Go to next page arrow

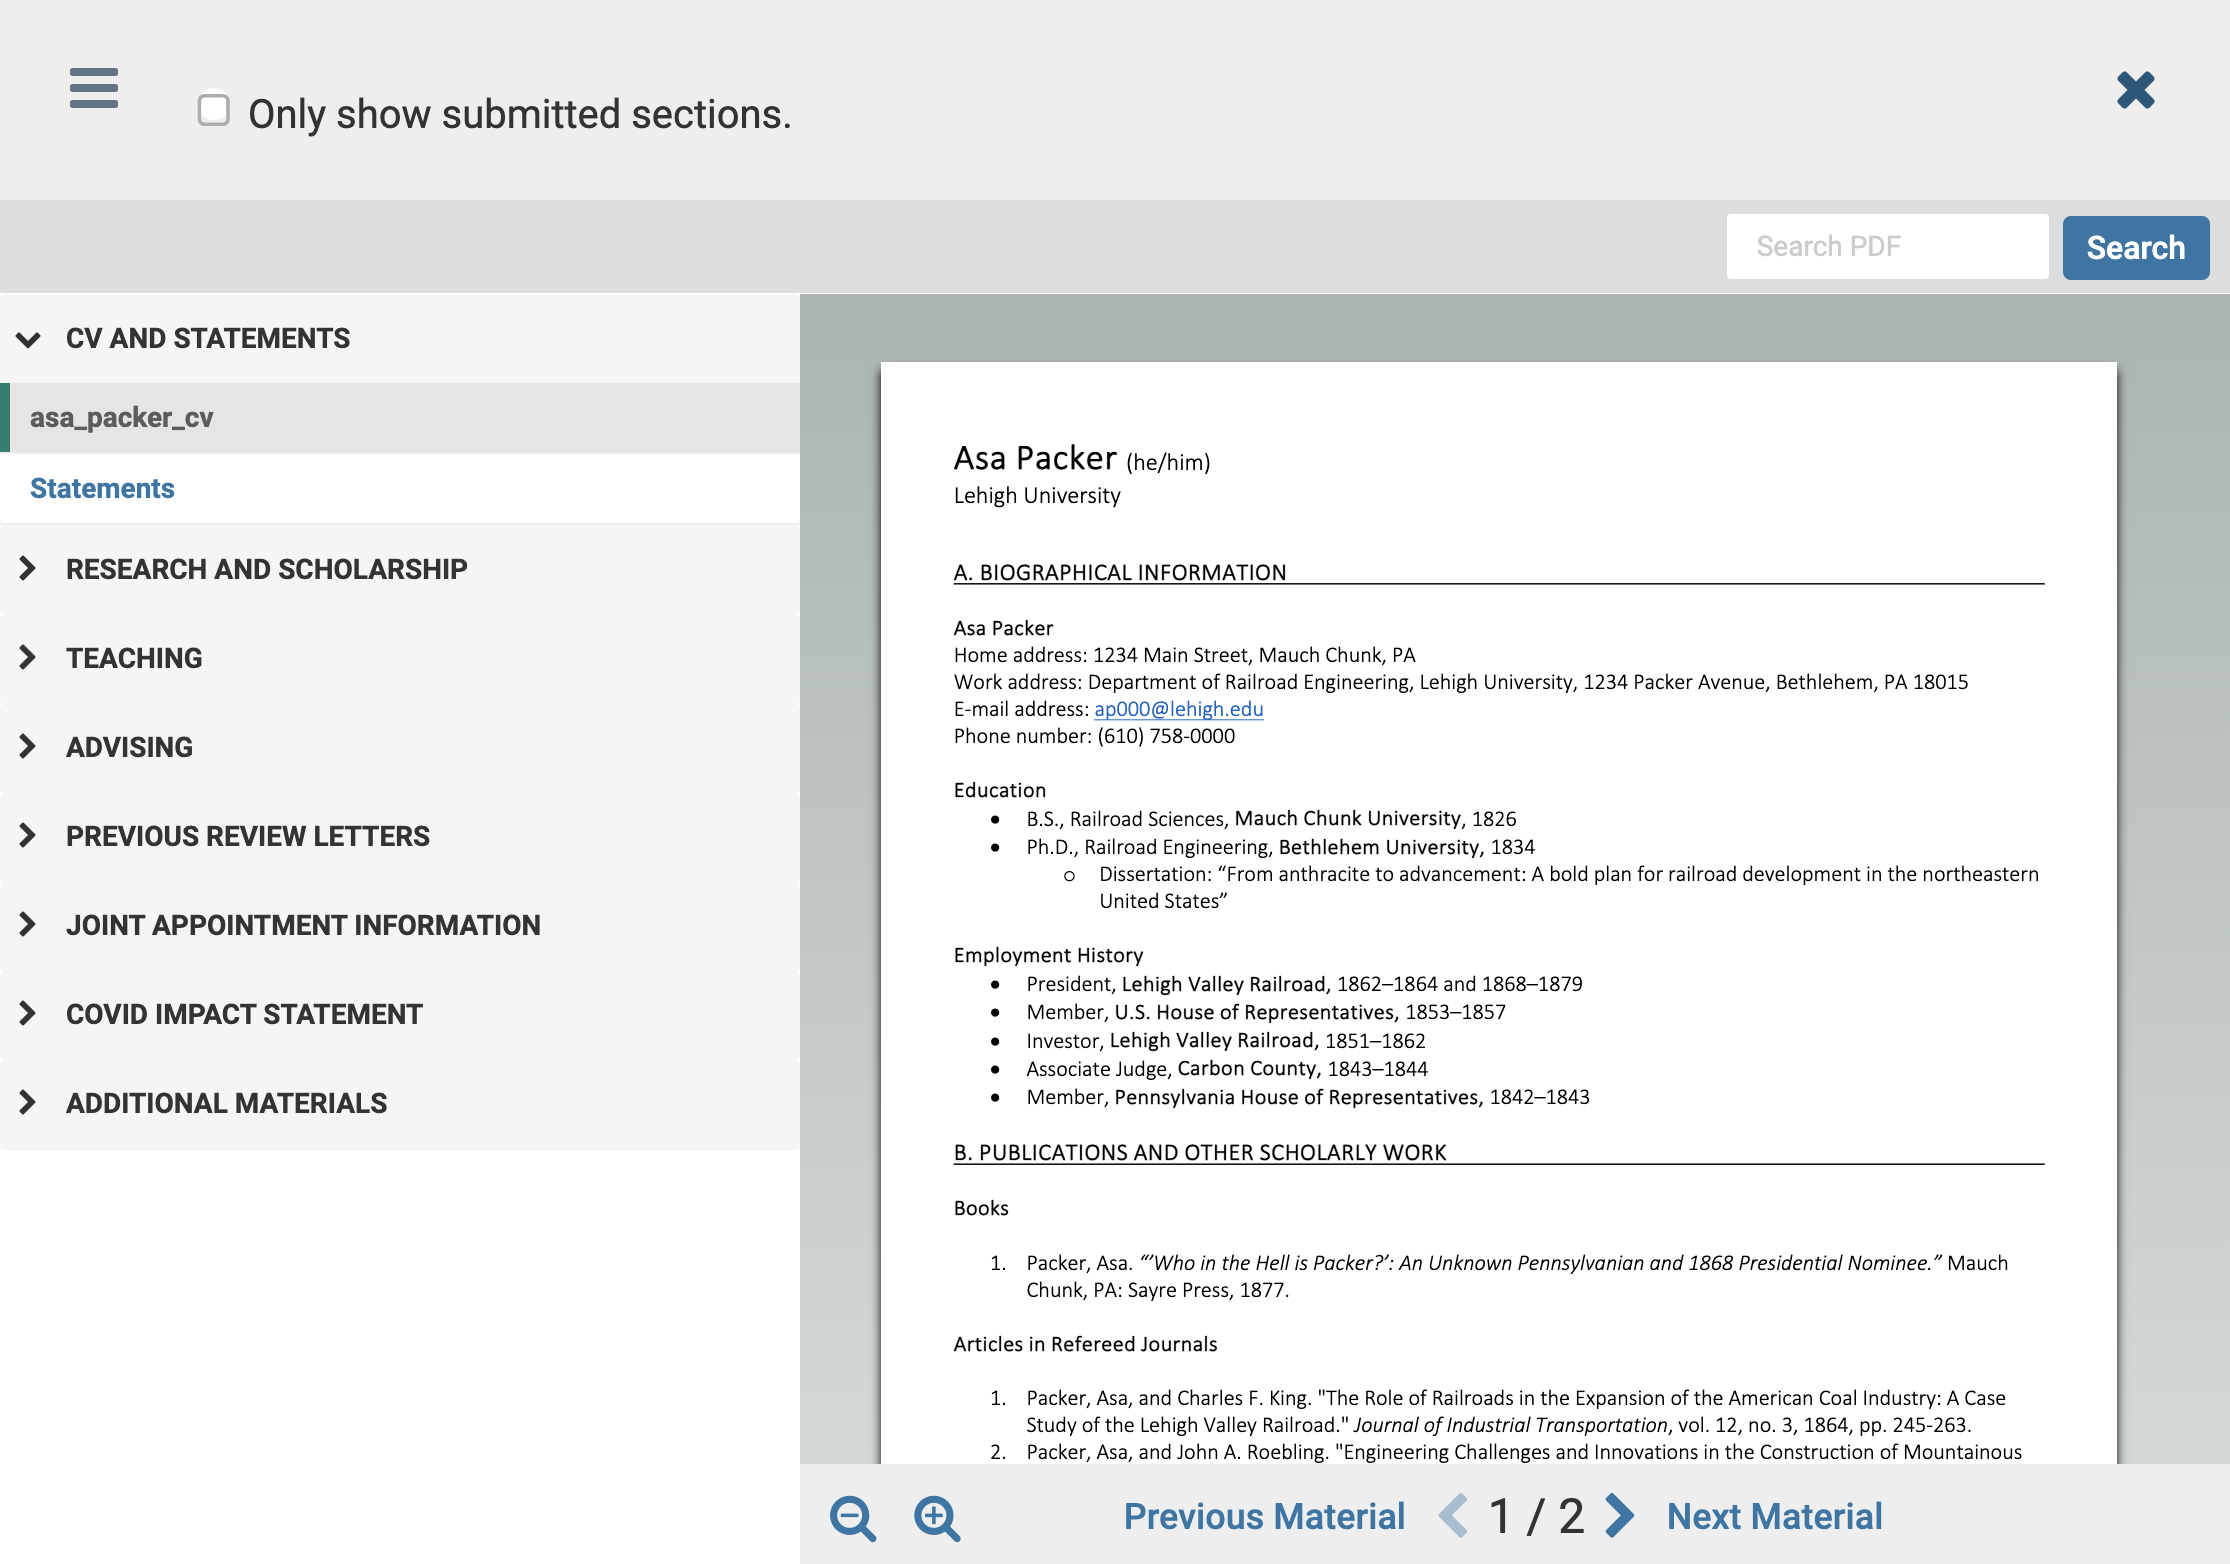[x=1619, y=1516]
